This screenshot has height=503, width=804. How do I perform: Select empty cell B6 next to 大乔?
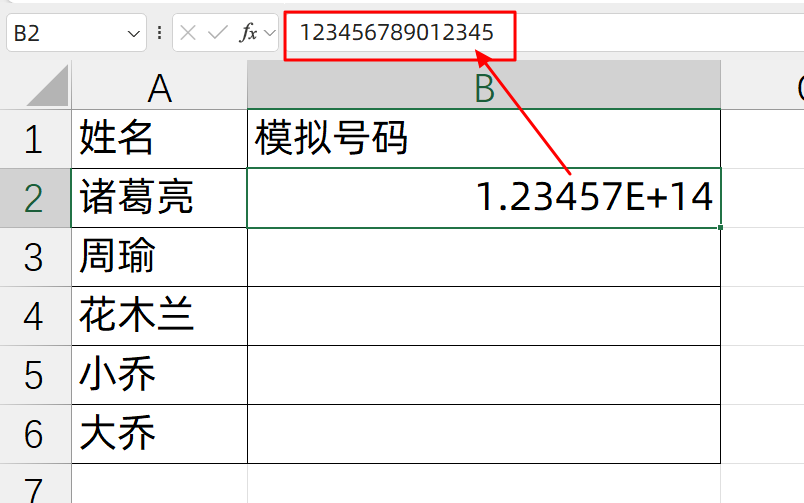tap(484, 434)
